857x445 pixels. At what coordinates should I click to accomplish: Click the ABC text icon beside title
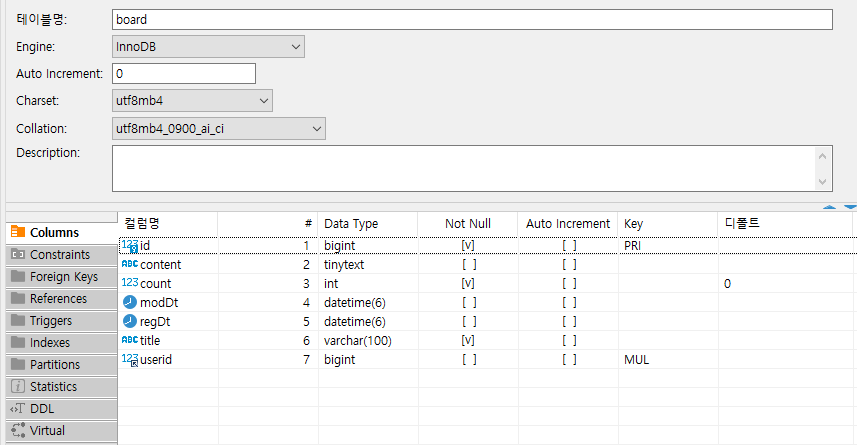pos(130,340)
